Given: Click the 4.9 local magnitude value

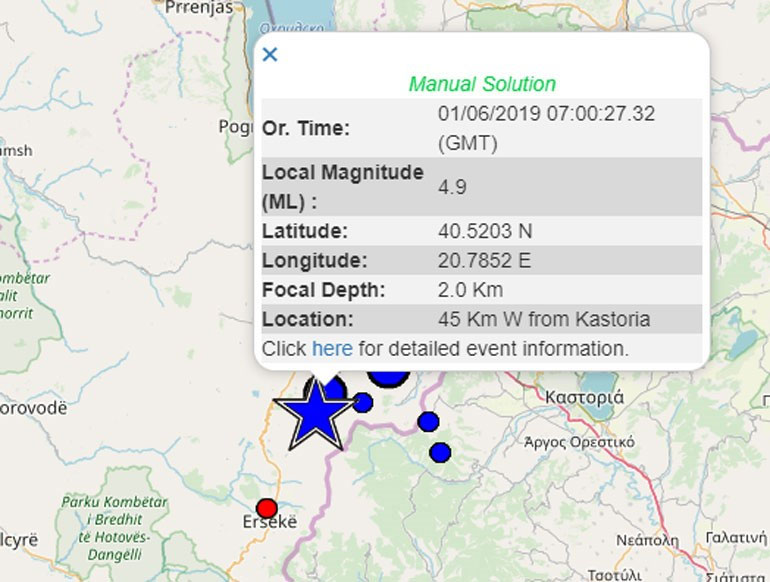Looking at the screenshot, I should pos(452,187).
